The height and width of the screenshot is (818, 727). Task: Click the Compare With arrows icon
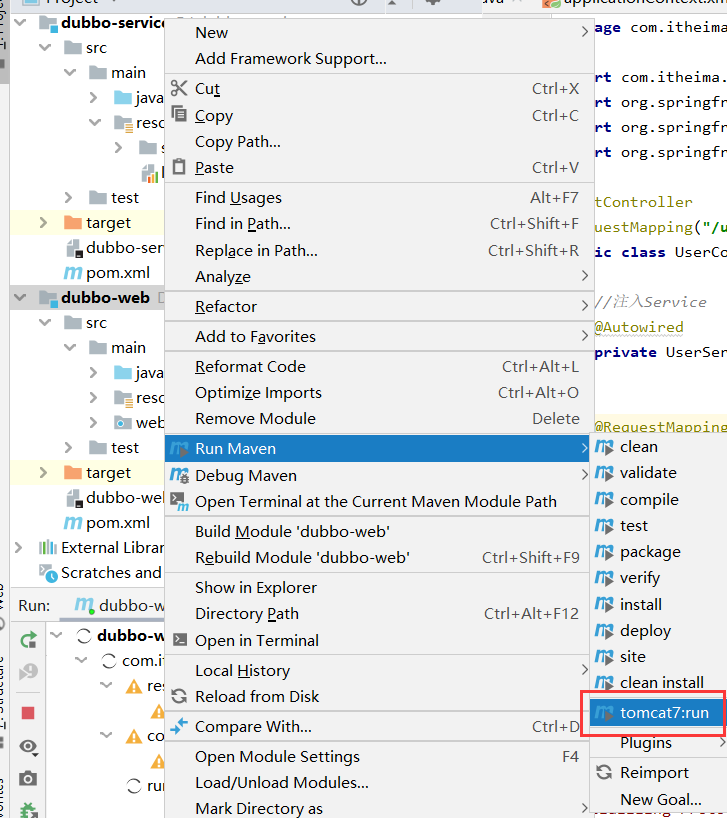click(x=179, y=726)
